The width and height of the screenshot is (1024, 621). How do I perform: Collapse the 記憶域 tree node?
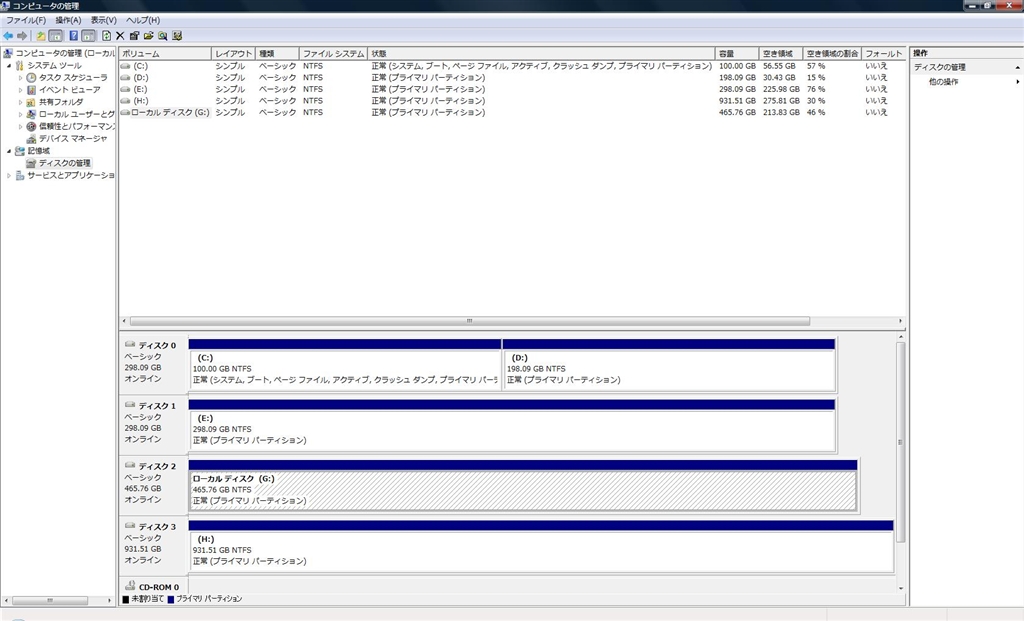pyautogui.click(x=9, y=151)
